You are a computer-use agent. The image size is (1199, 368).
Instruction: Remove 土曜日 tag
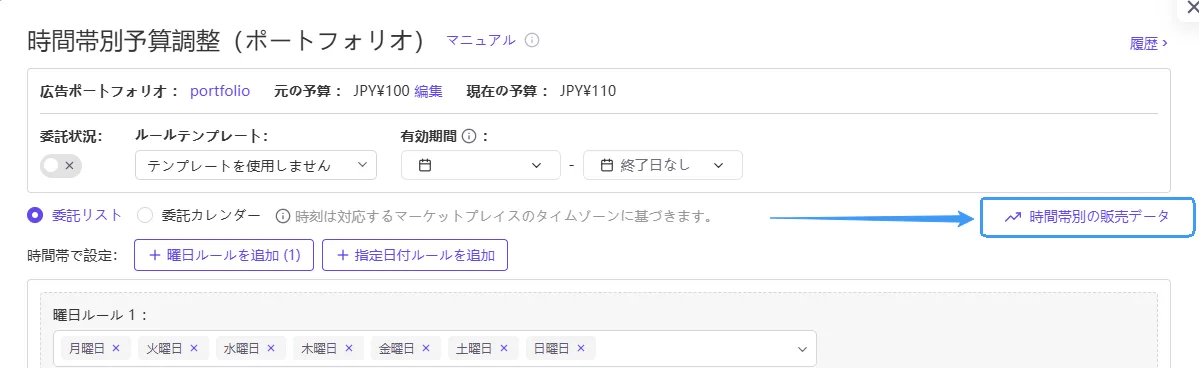coord(504,348)
